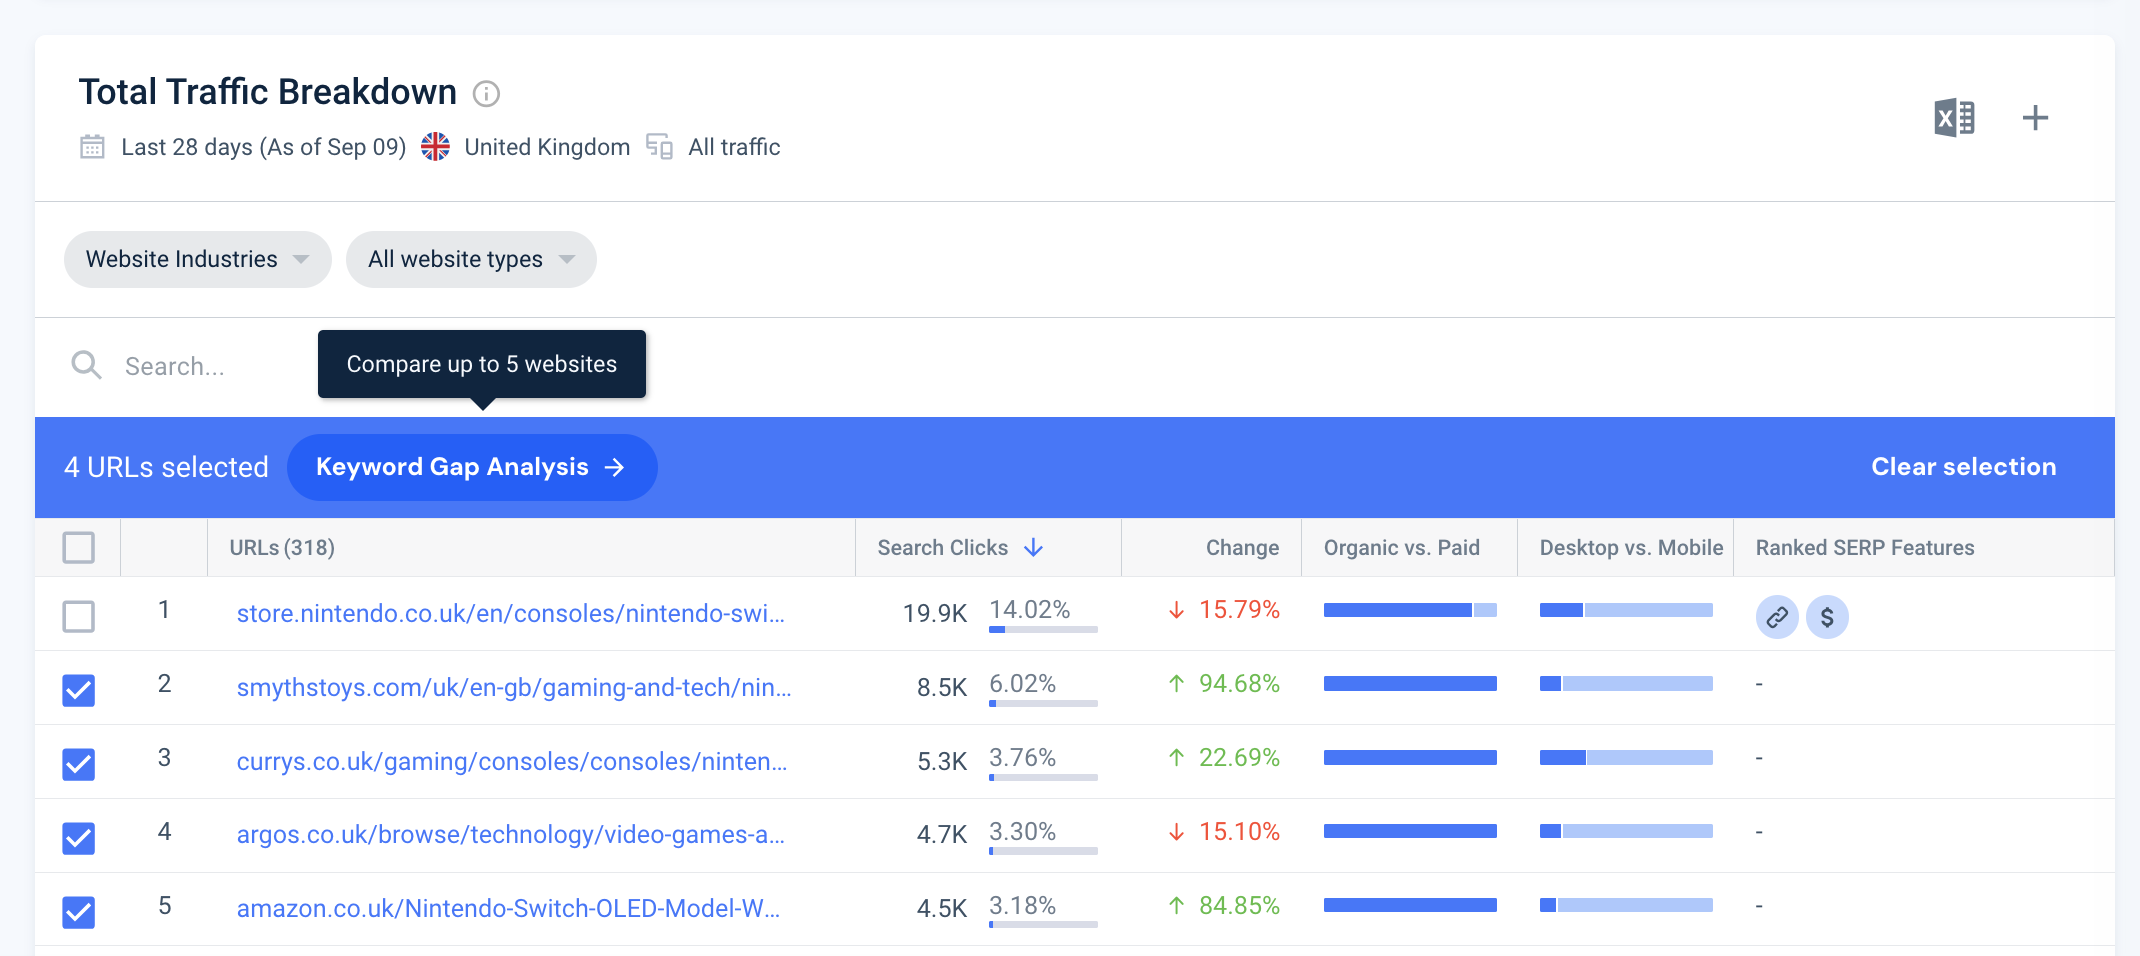Click 3.18% traffic share value
Screen dimensions: 2140x956
click(x=1022, y=905)
